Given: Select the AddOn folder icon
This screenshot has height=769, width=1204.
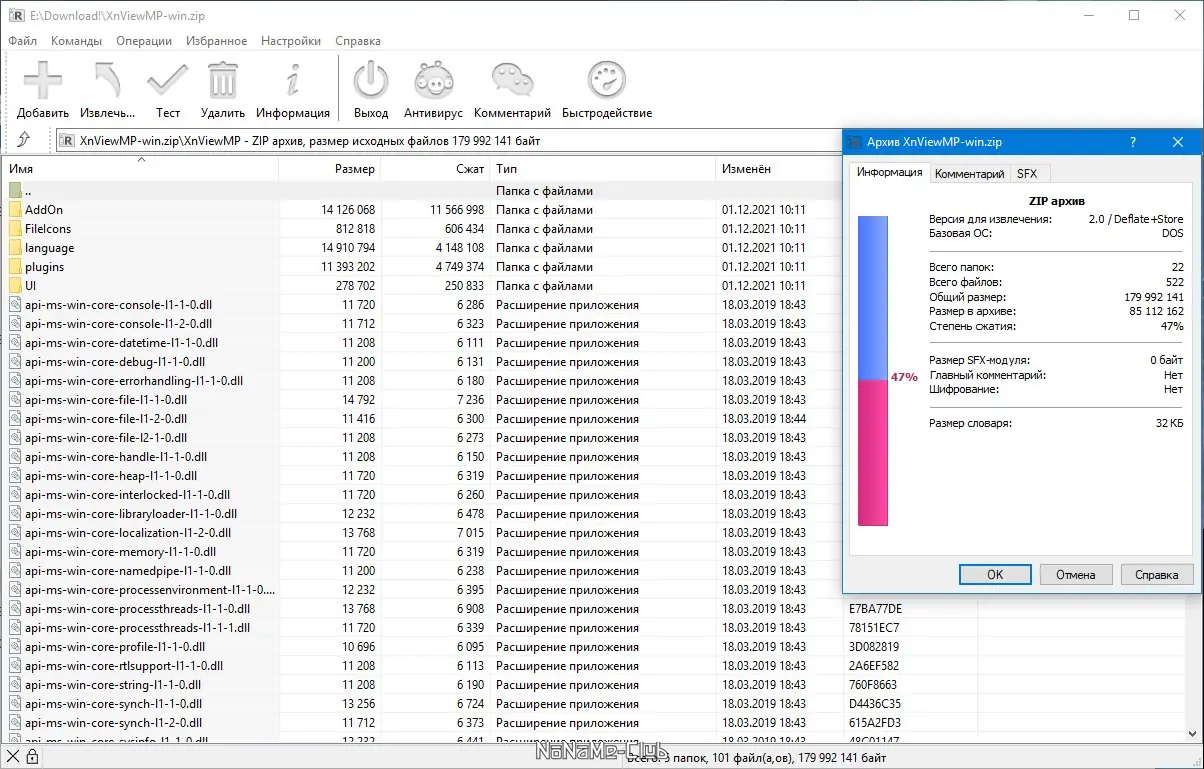Looking at the screenshot, I should [15, 210].
